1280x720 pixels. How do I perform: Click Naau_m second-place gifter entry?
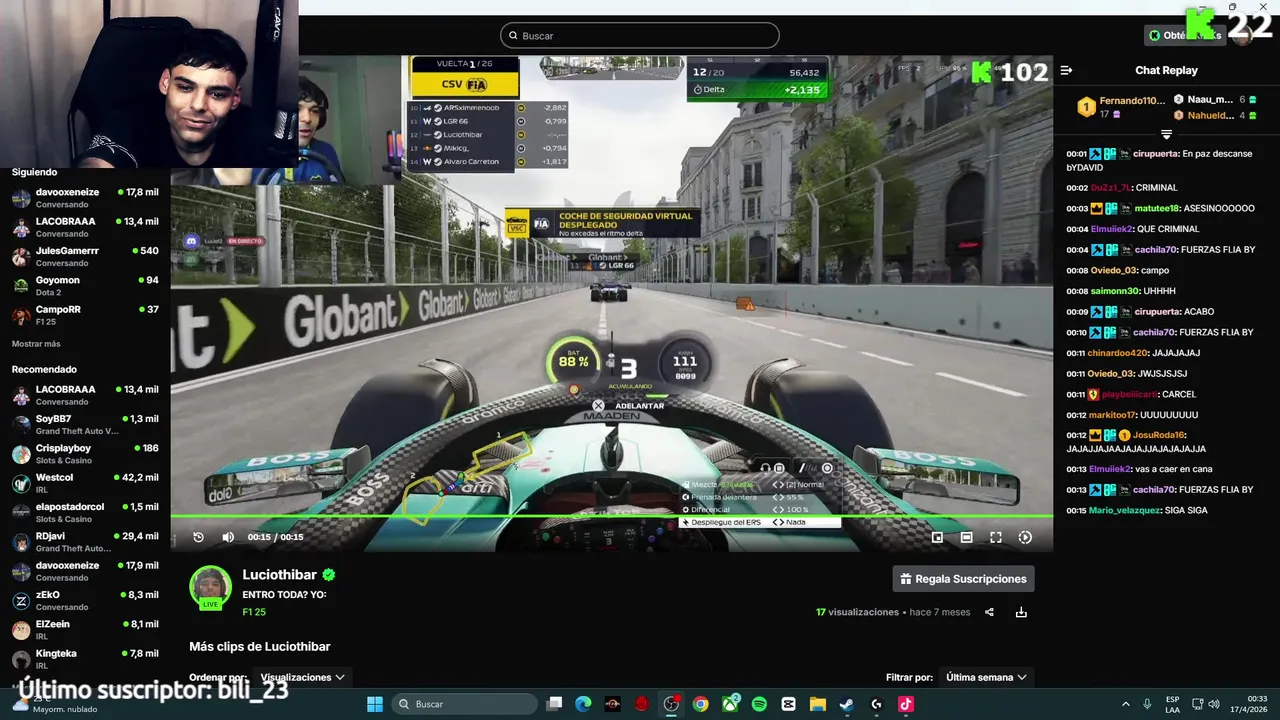(1215, 100)
